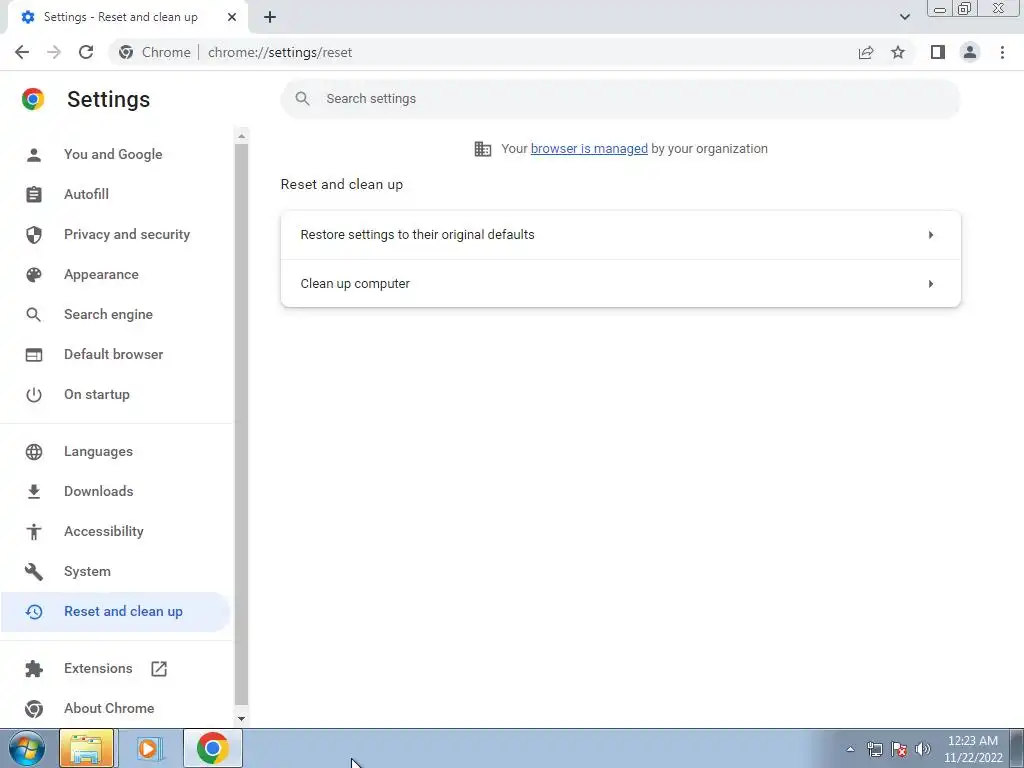Open Default browser settings

pos(114,354)
